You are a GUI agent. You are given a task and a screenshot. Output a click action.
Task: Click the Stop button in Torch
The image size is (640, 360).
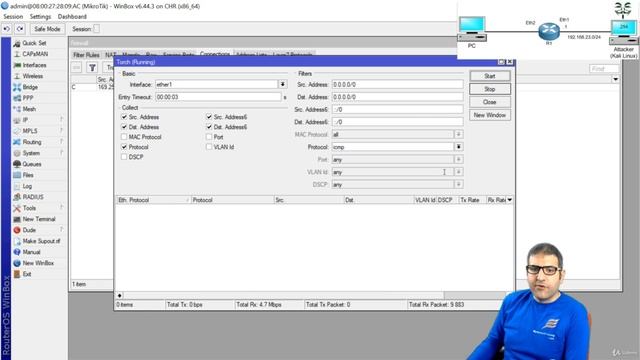point(490,89)
